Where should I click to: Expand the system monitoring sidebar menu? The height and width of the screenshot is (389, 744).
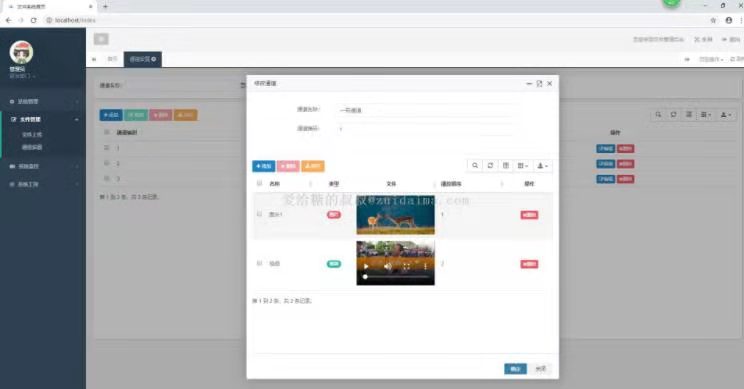tap(43, 167)
